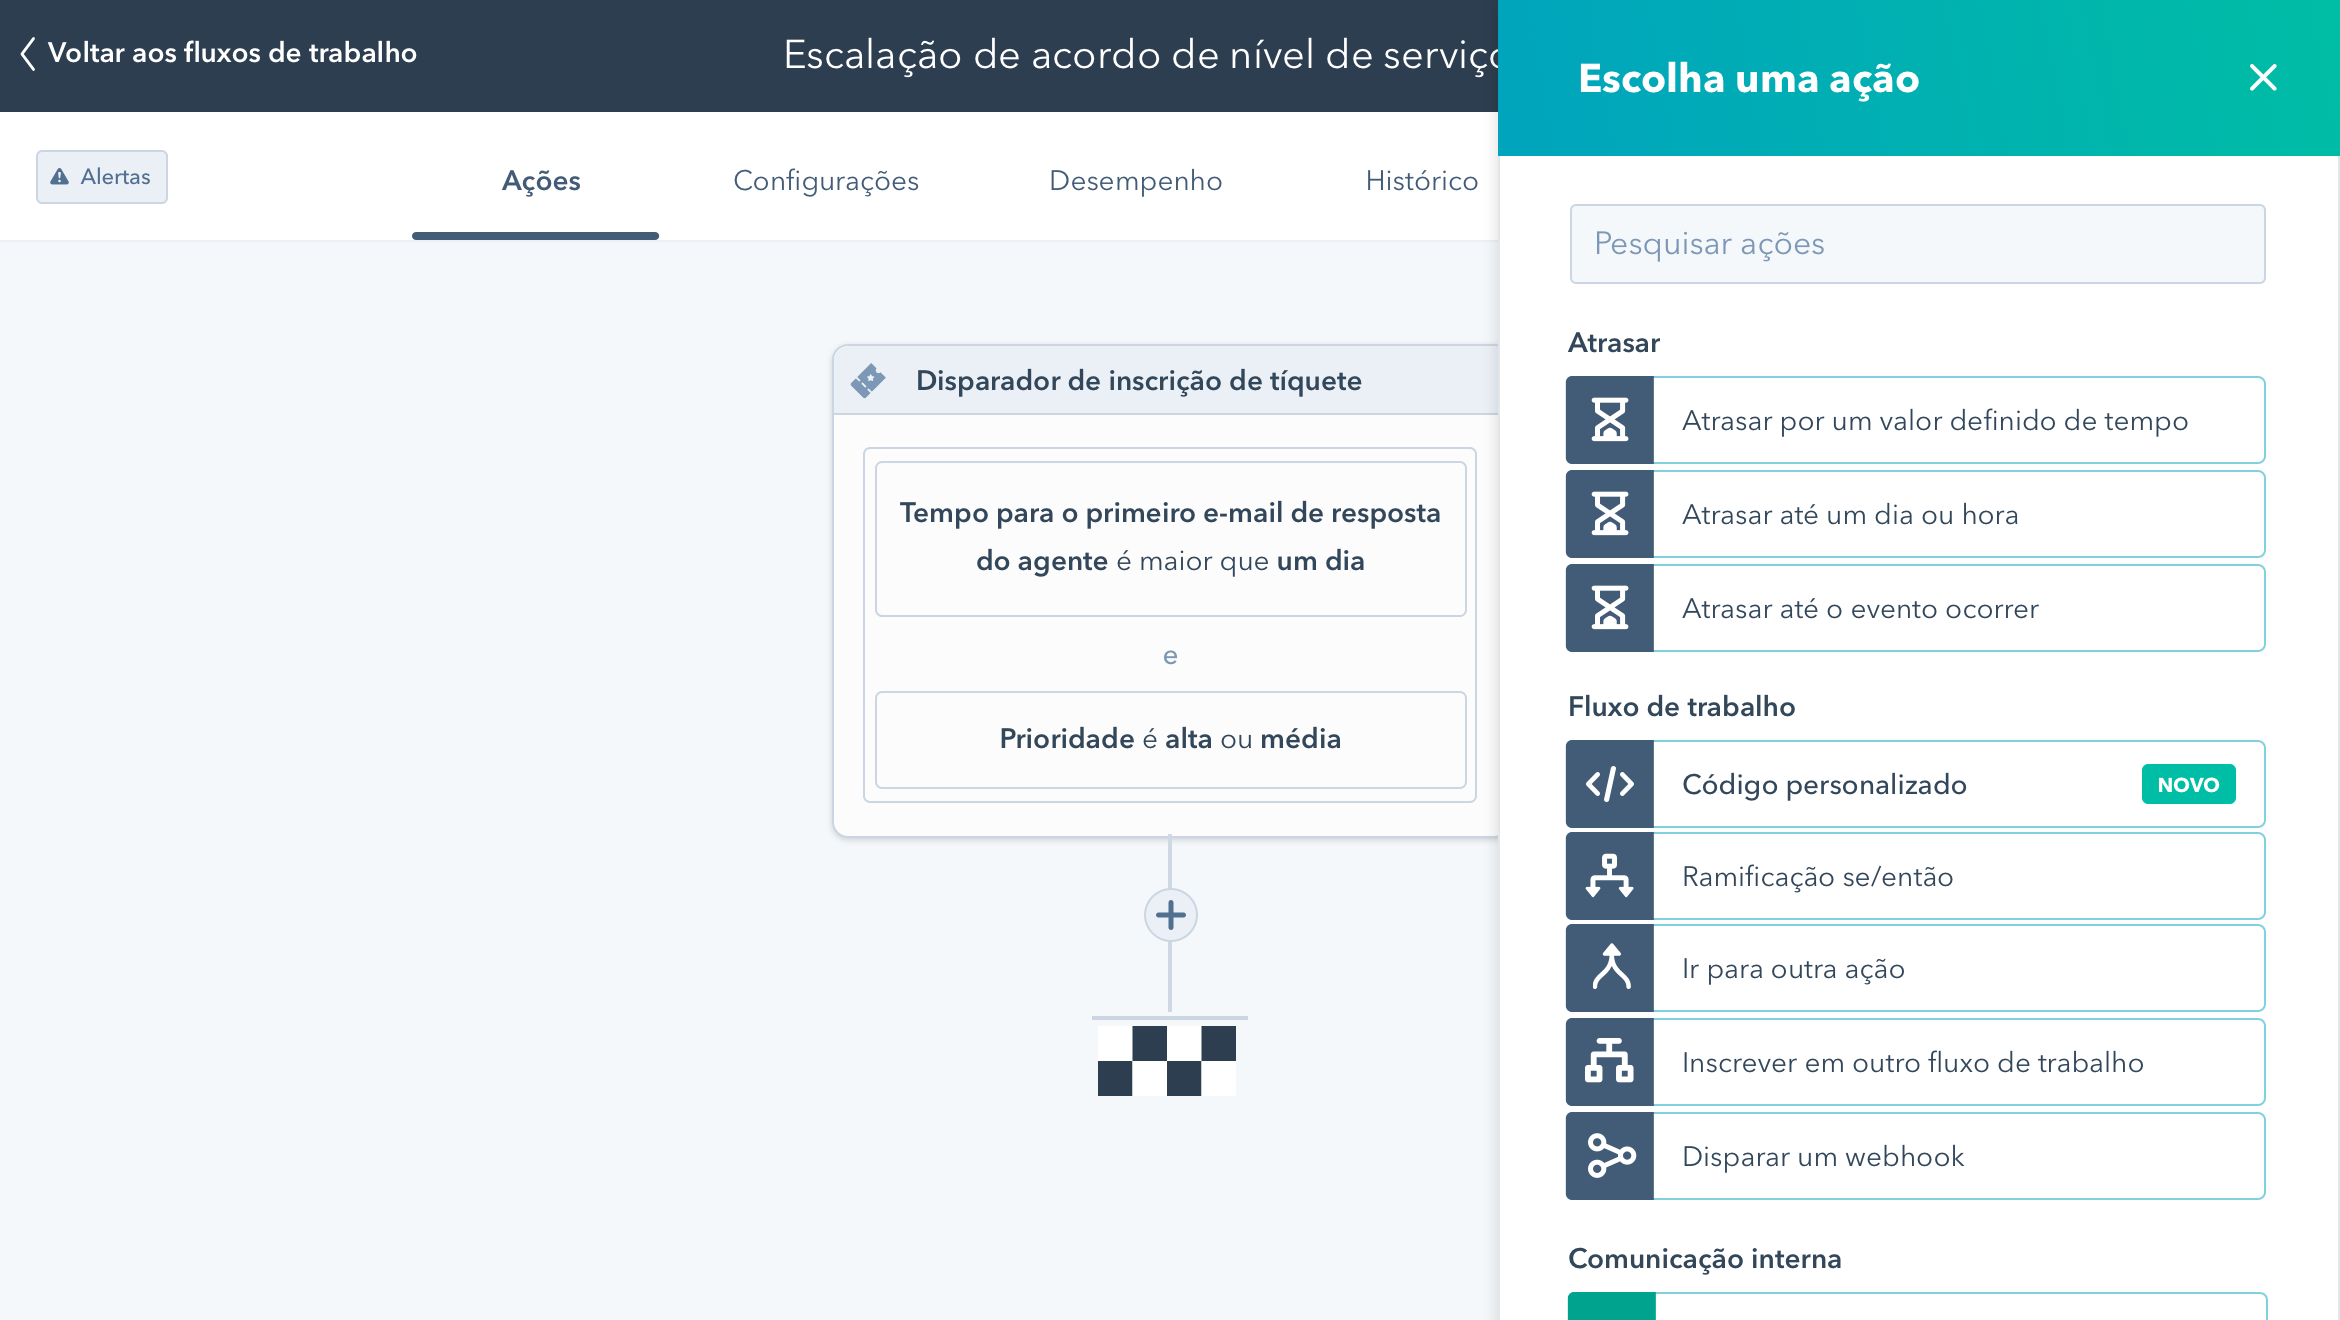This screenshot has width=2340, height=1320.
Task: Click hourglass icon beside 'Atrasar até um dia ou hora'
Action: tap(1609, 514)
